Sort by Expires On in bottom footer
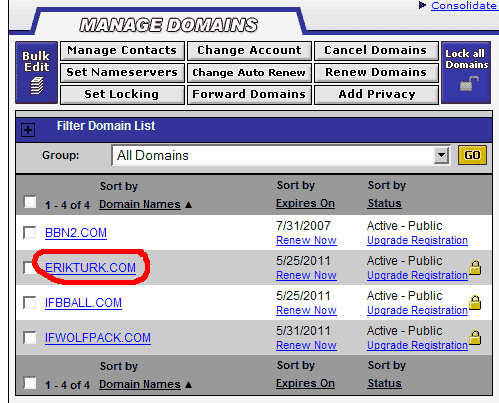The height and width of the screenshot is (403, 499). (305, 383)
